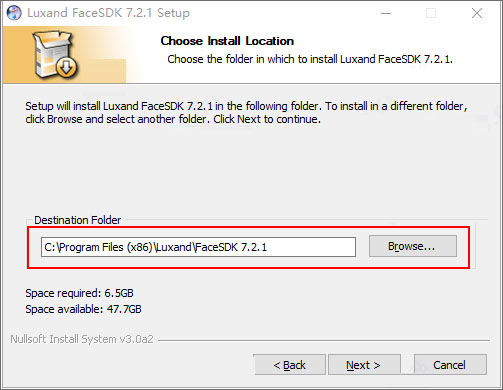Click the Choose Install Location heading
Viewport: 503px width, 390px height.
click(x=227, y=41)
